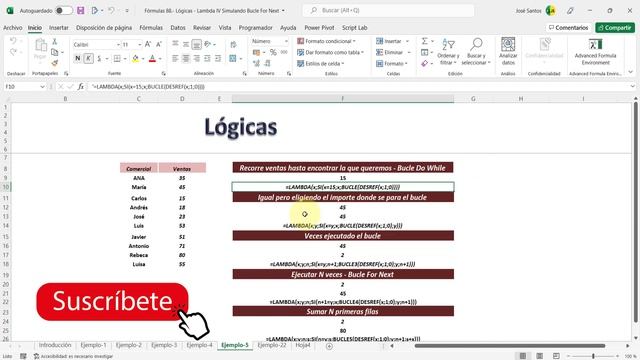Click the Copy icon in Portapapeles
The width and height of the screenshot is (640, 360).
[x=55, y=52]
